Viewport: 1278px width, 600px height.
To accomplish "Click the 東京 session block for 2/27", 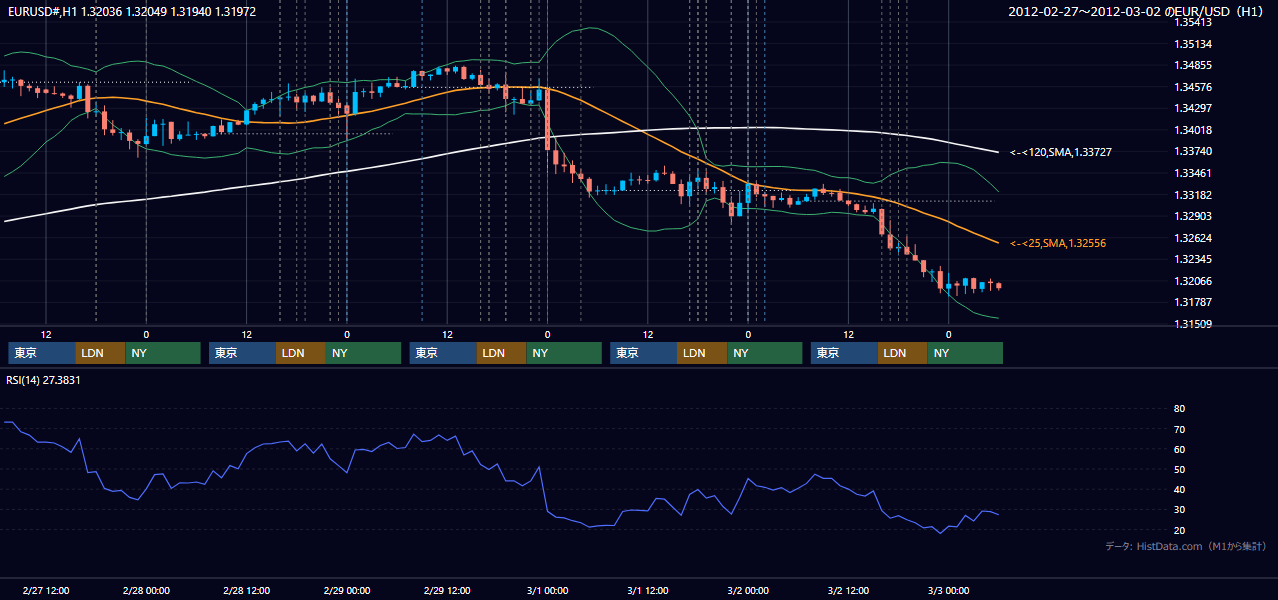I will click(x=42, y=353).
